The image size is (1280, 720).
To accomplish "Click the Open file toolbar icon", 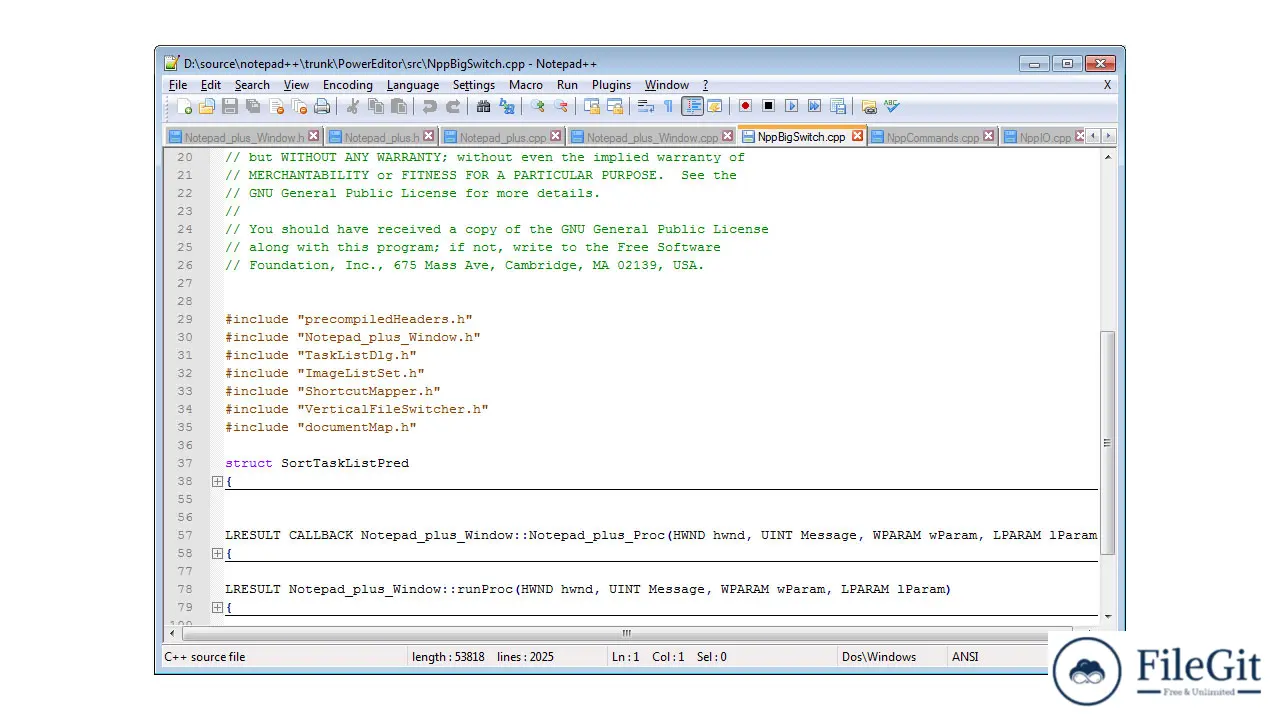I will (x=207, y=106).
